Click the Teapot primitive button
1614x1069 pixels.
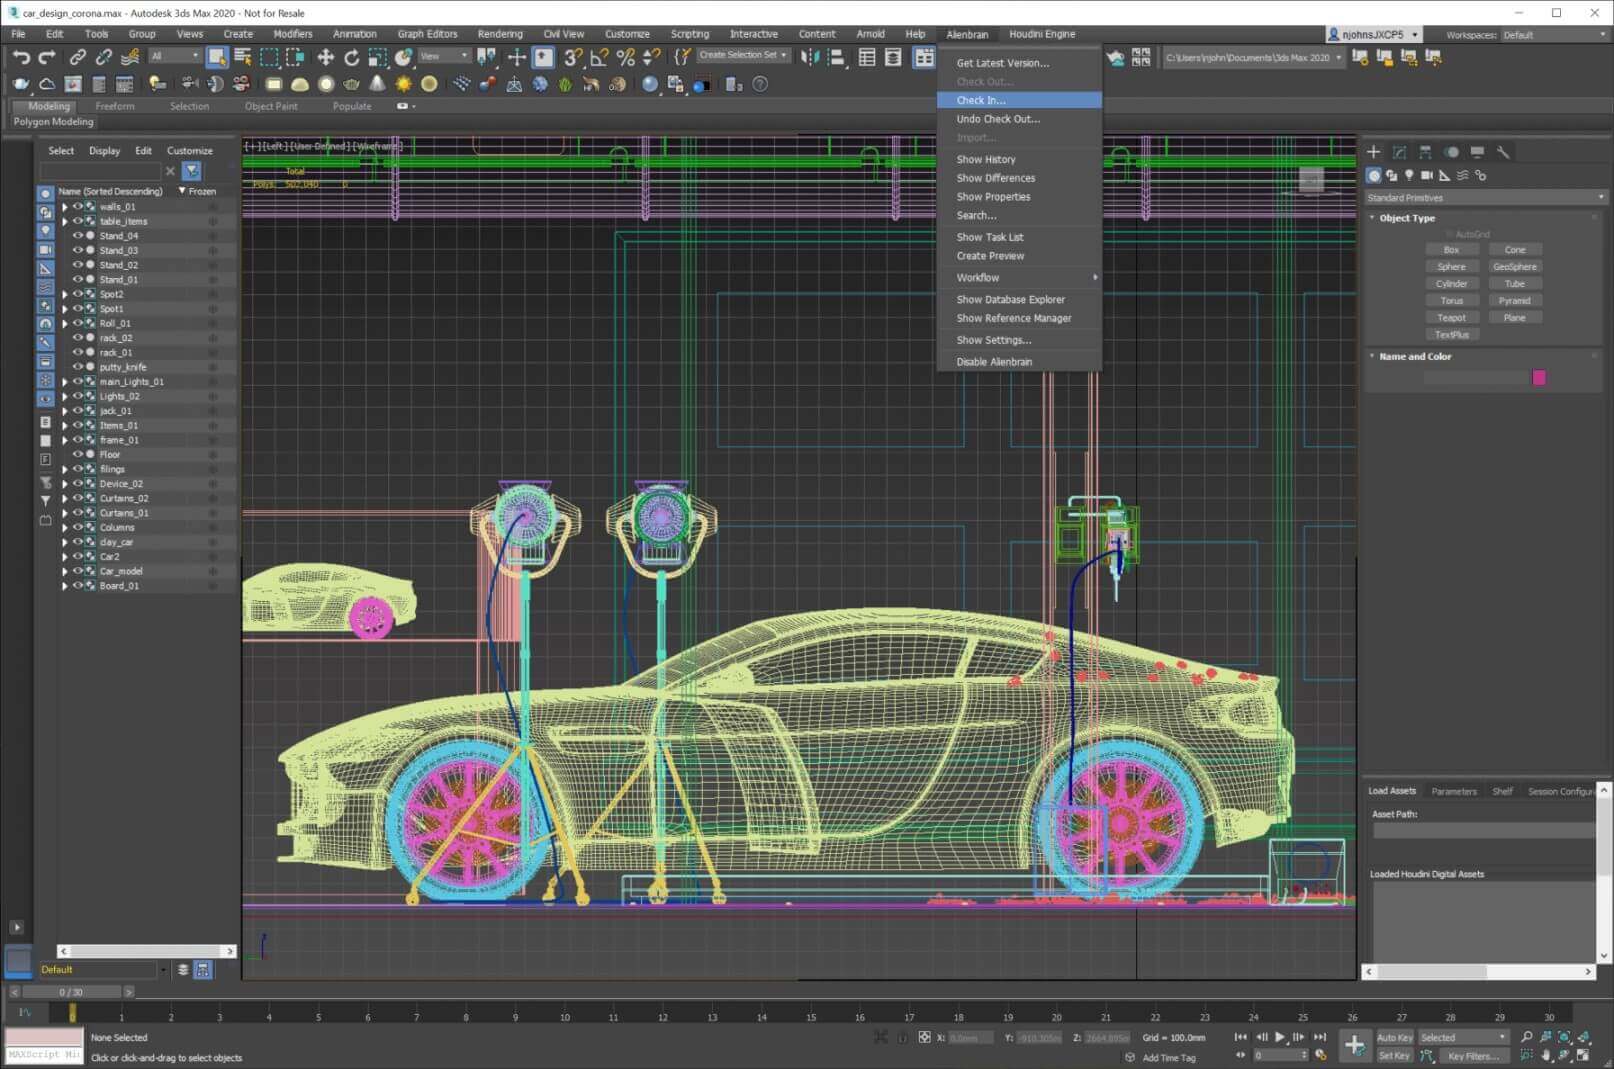[x=1451, y=318]
